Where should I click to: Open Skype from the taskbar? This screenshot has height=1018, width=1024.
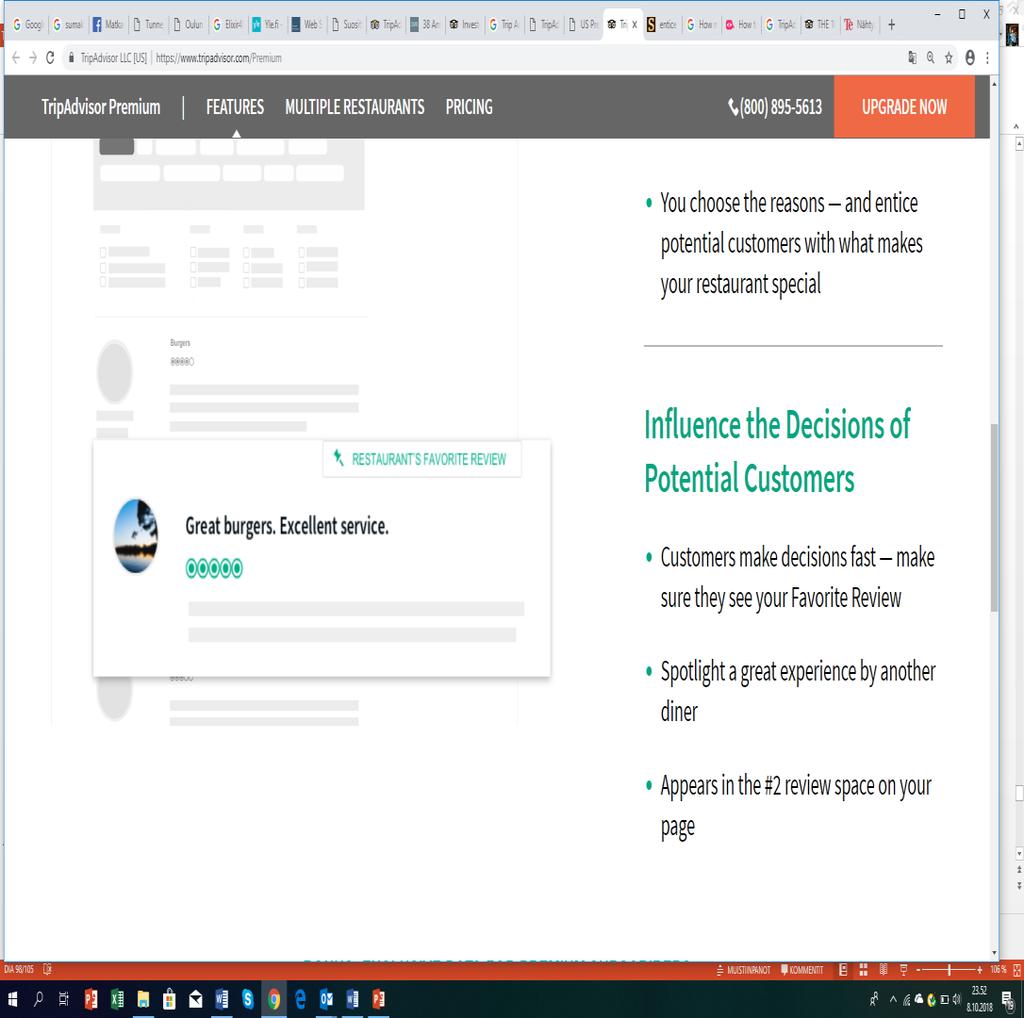point(248,999)
